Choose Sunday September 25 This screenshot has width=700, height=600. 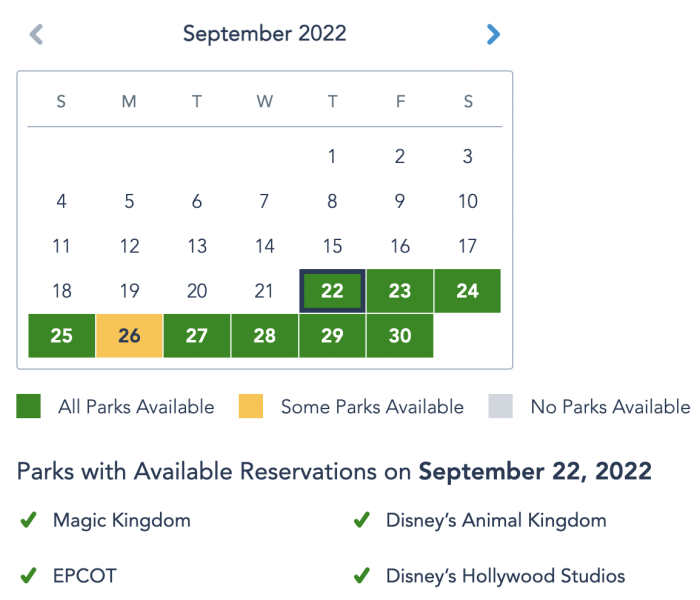(61, 335)
